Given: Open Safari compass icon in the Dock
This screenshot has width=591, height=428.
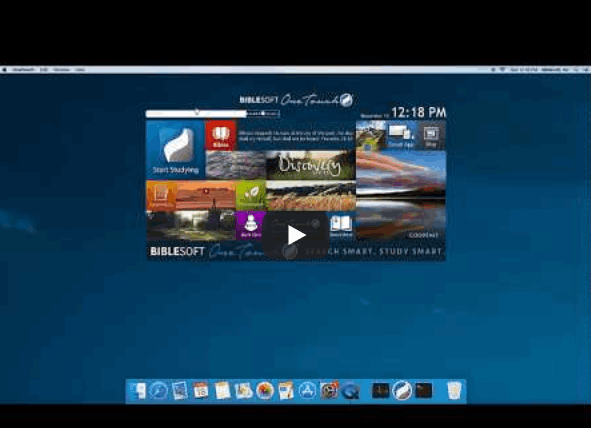Looking at the screenshot, I should pyautogui.click(x=159, y=391).
